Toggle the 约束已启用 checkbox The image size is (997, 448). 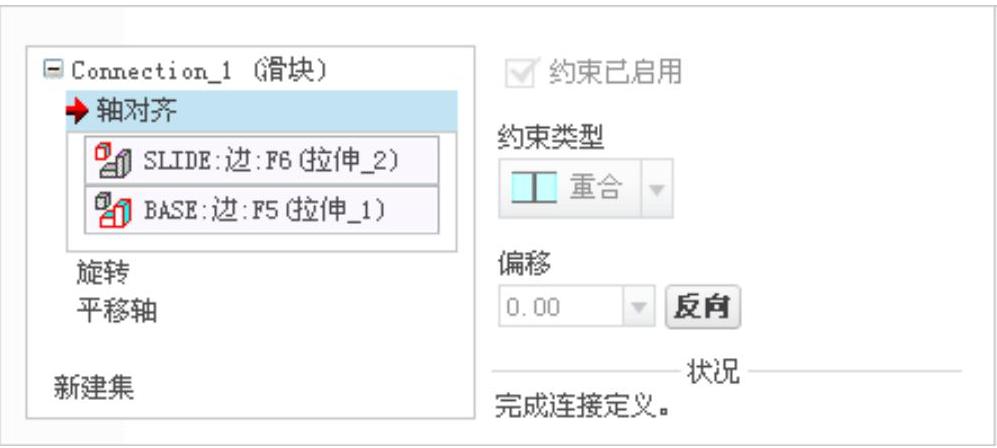tap(522, 72)
